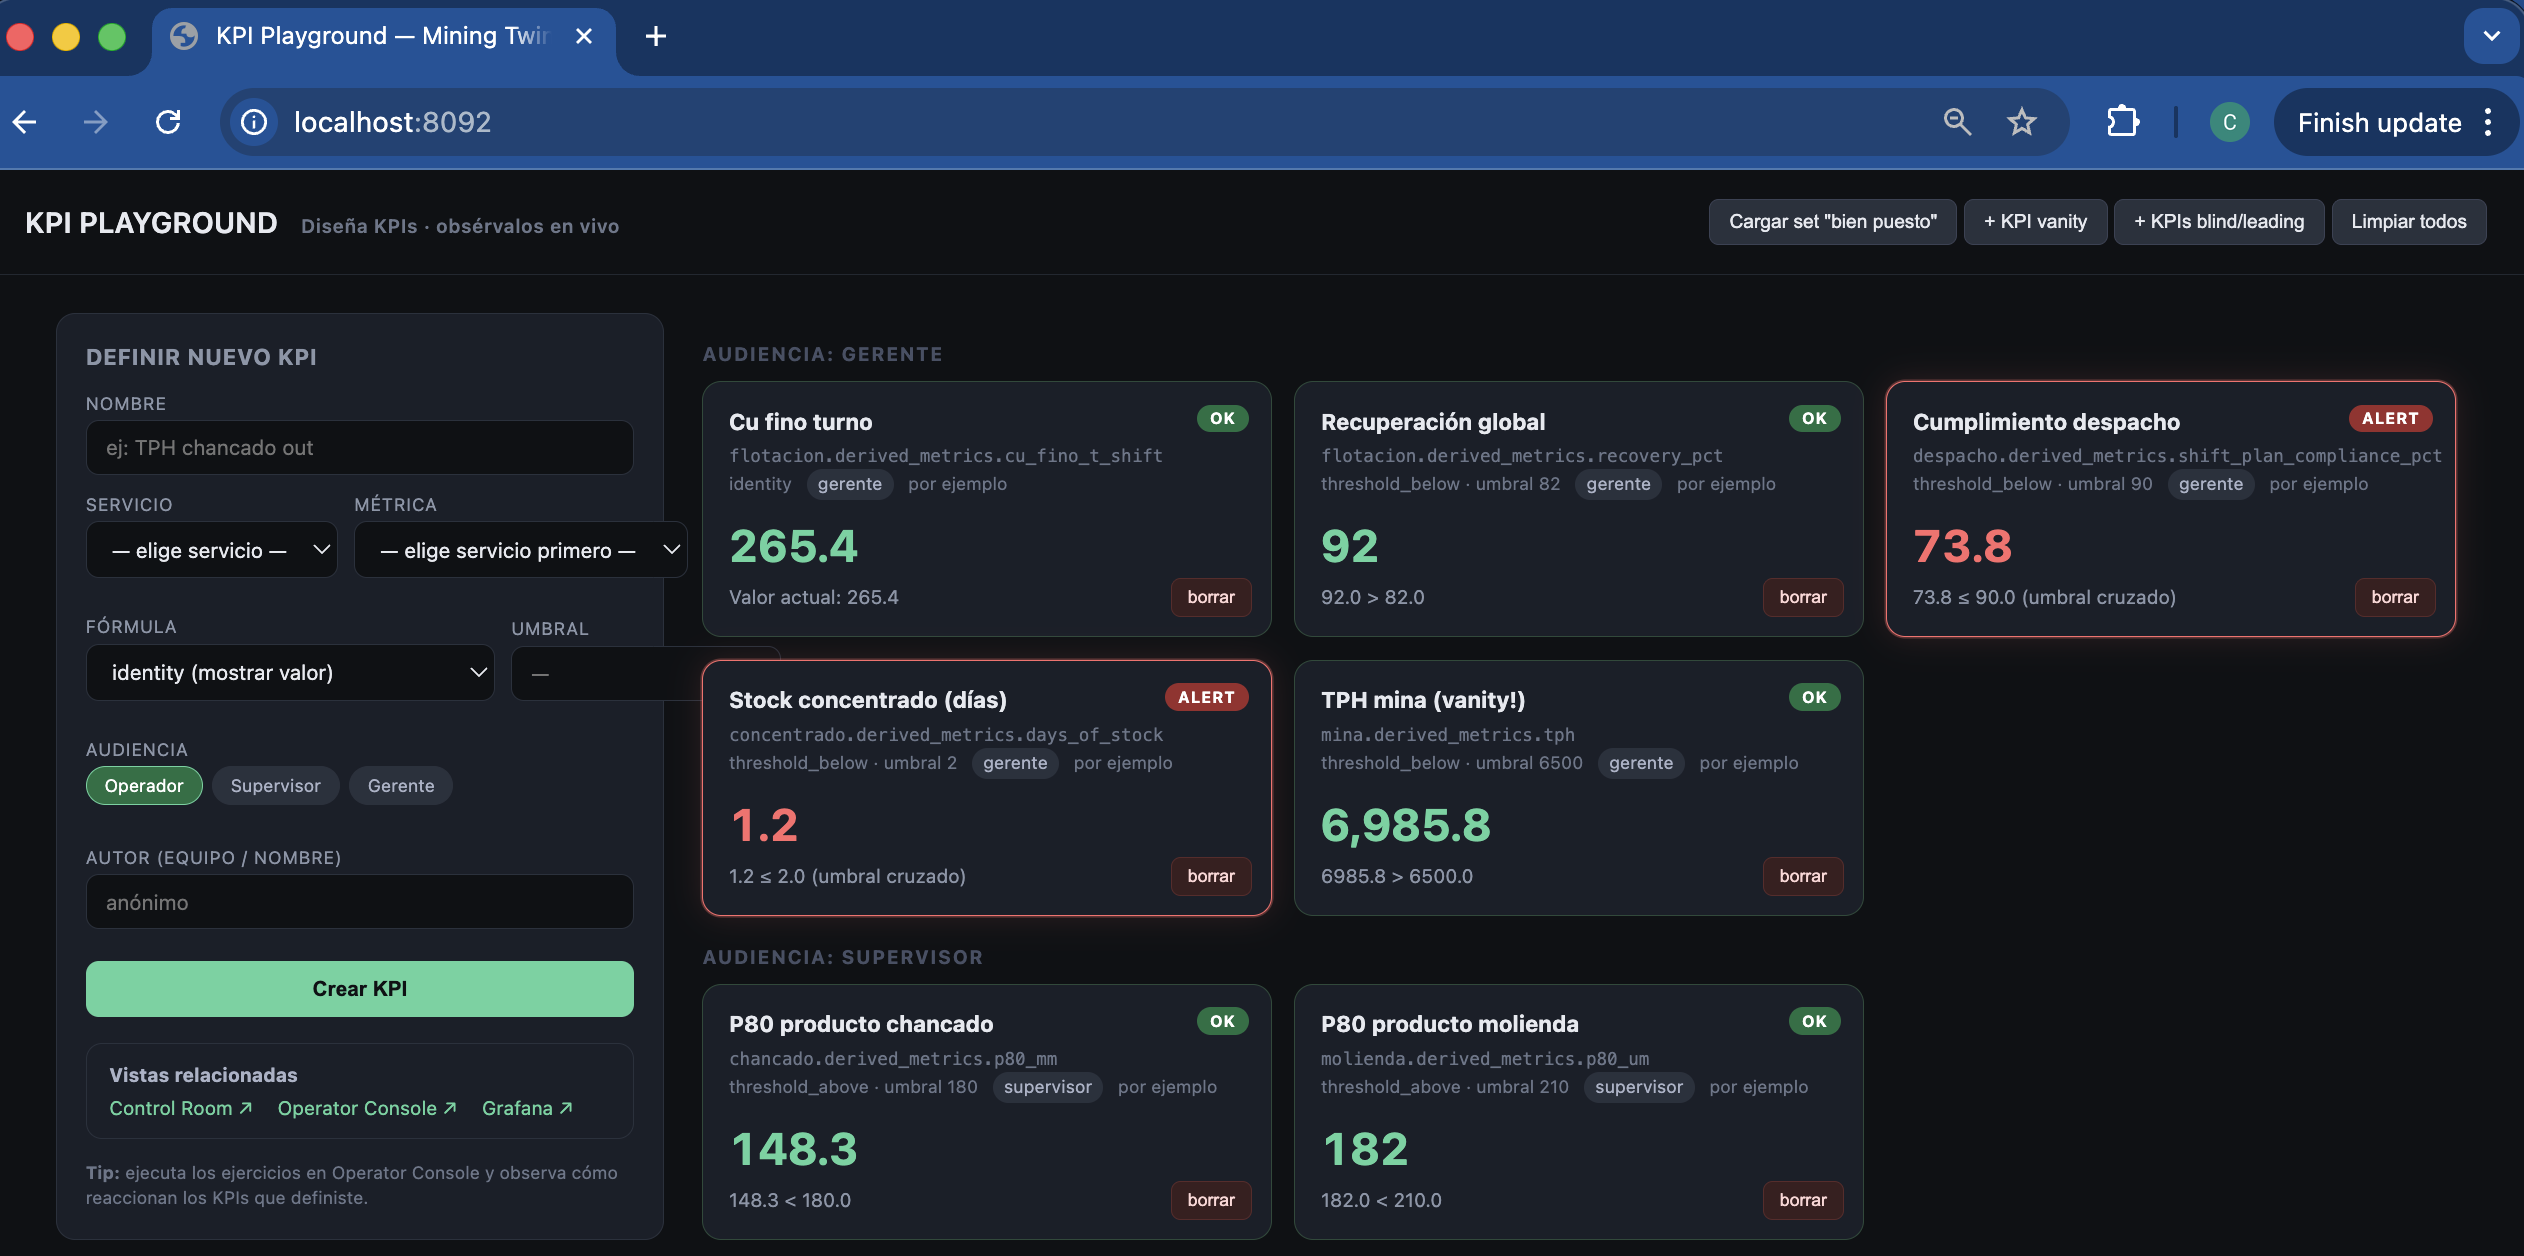Add a KPI vanity
The width and height of the screenshot is (2524, 1256).
point(2035,222)
